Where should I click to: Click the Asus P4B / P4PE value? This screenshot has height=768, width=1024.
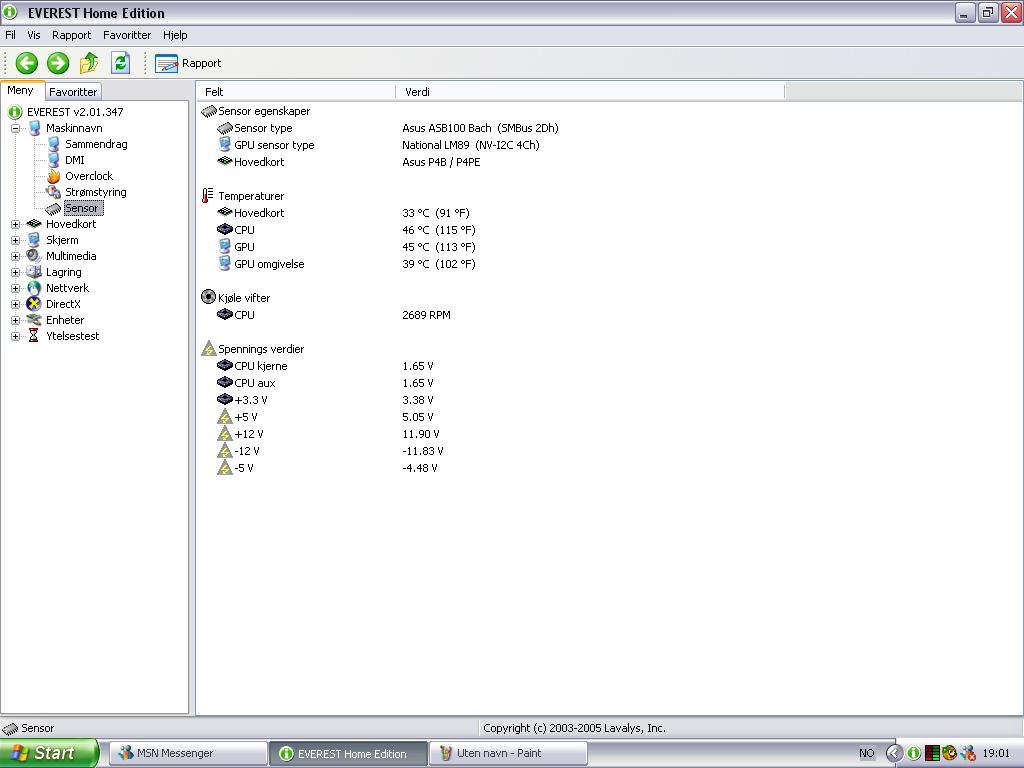(x=441, y=162)
